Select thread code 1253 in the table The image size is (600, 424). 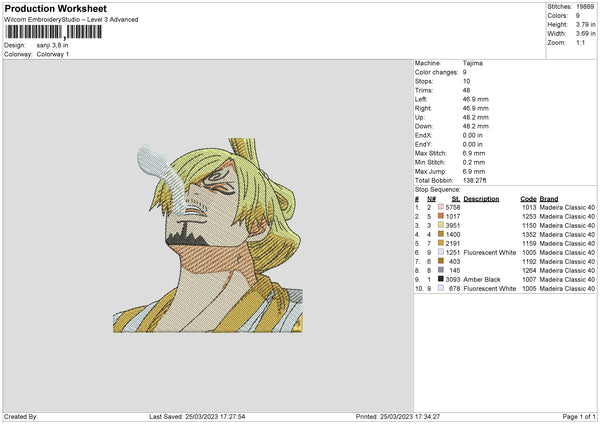point(529,217)
